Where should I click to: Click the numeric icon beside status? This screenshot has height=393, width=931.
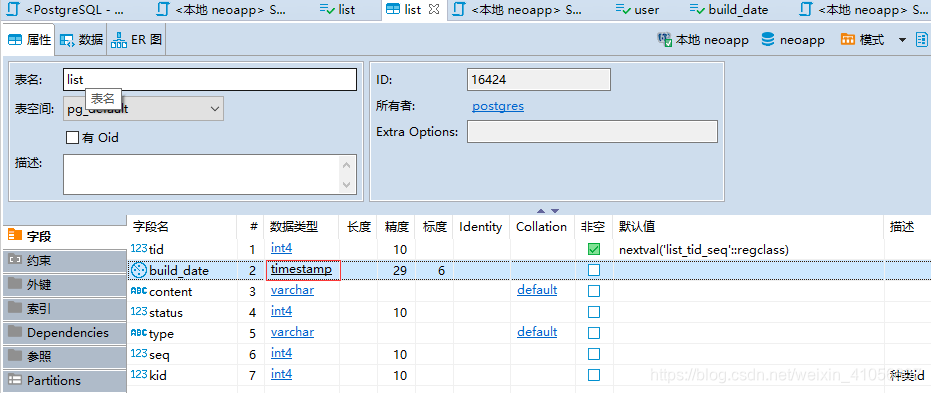pyautogui.click(x=138, y=312)
